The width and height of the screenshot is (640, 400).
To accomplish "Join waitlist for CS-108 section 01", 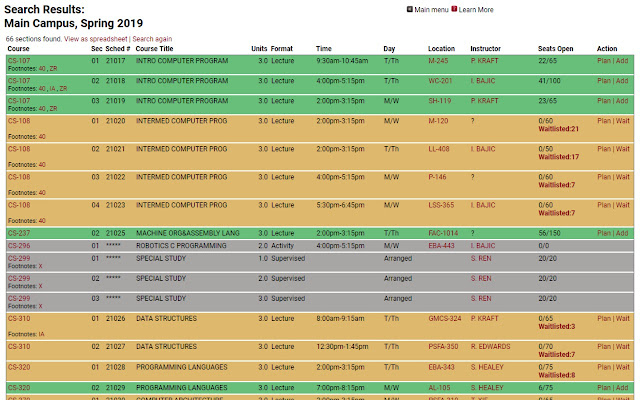I will tap(623, 121).
